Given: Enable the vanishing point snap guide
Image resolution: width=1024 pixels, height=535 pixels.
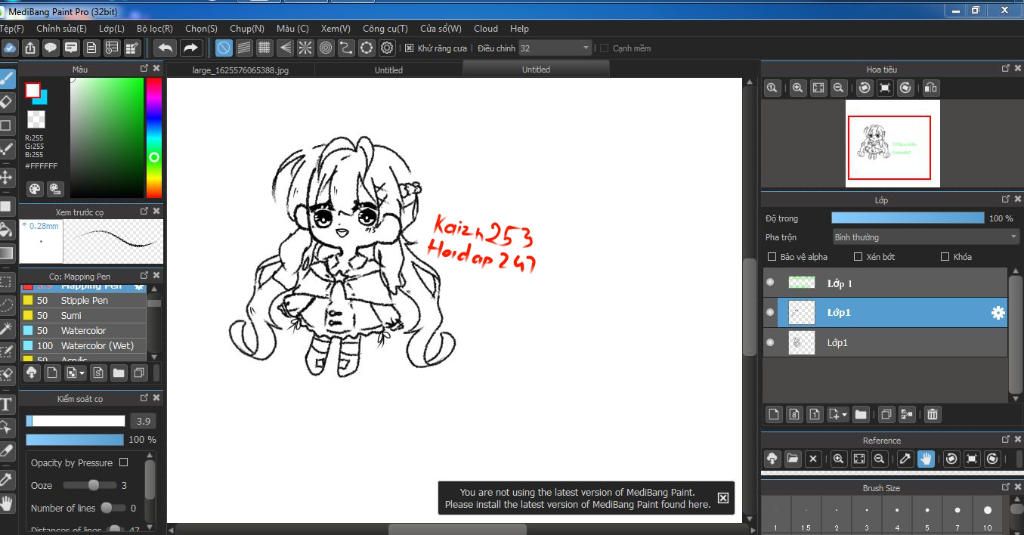Looking at the screenshot, I should click(285, 48).
